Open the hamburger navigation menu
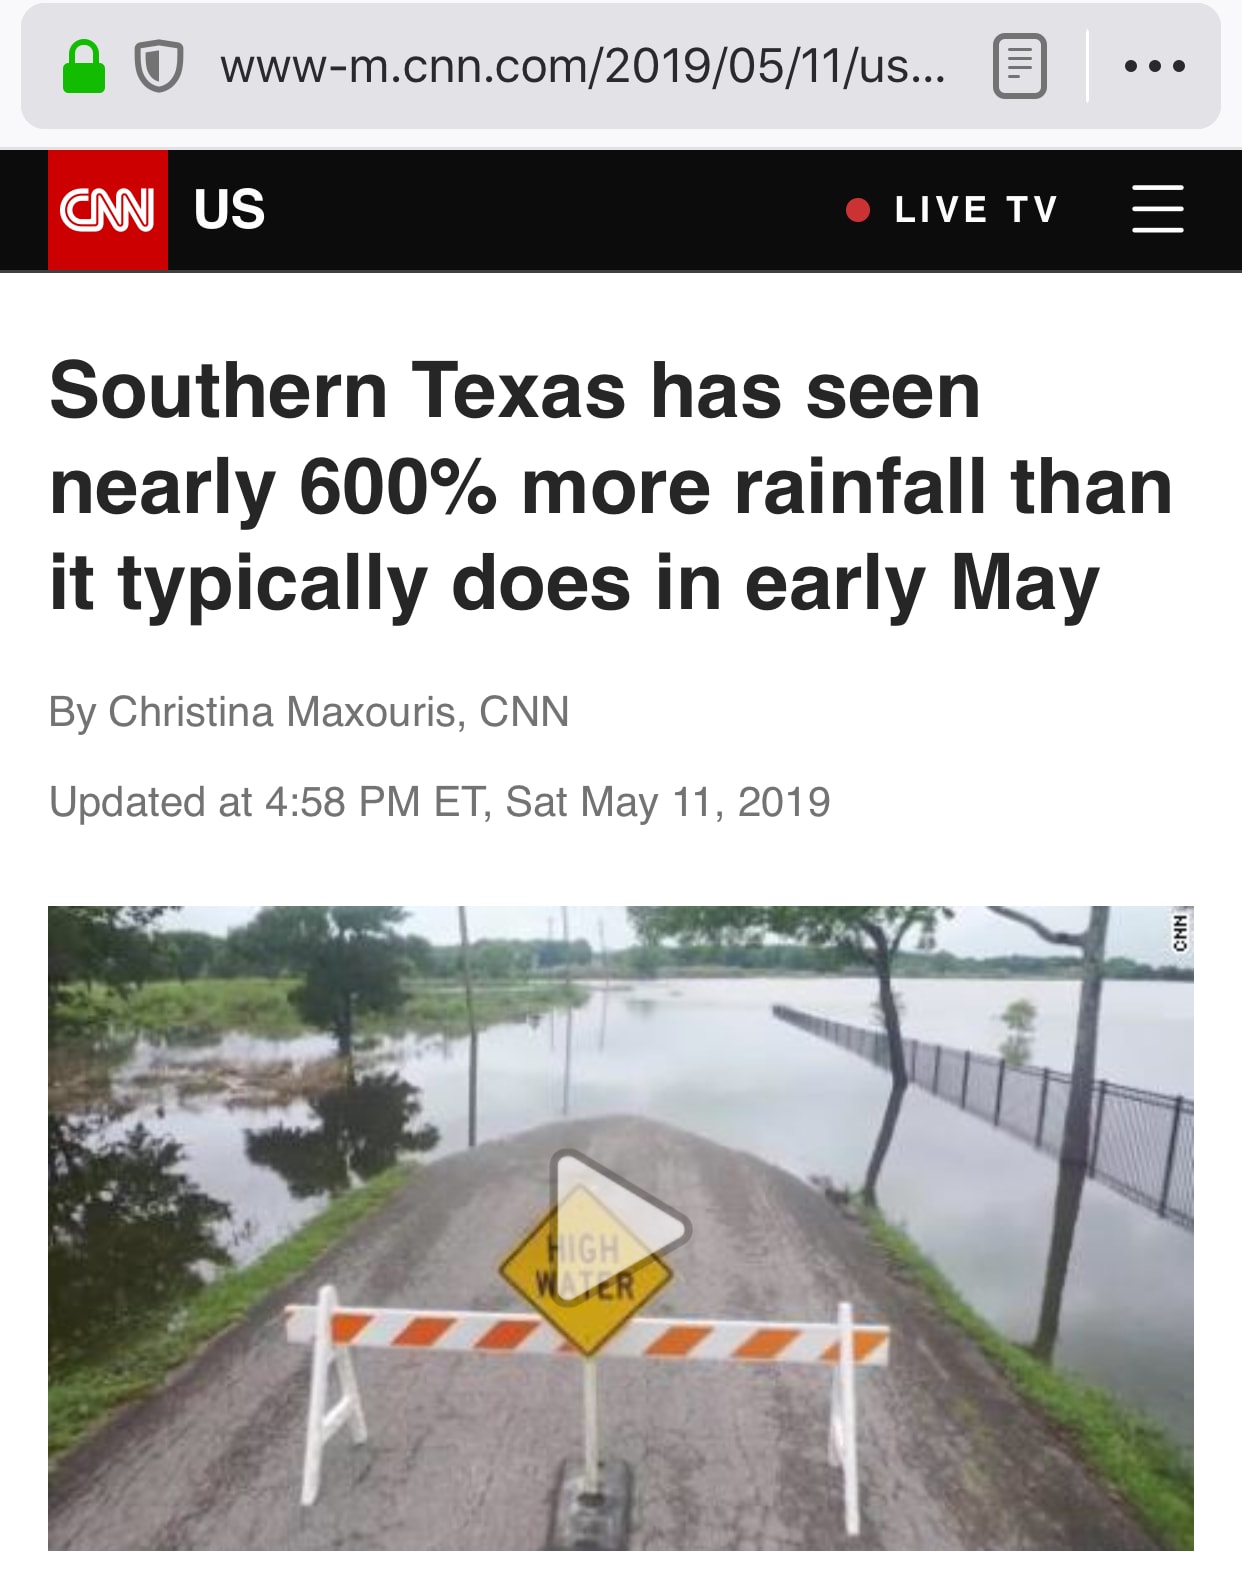Screen dimensions: 1242x1594 coord(1157,209)
